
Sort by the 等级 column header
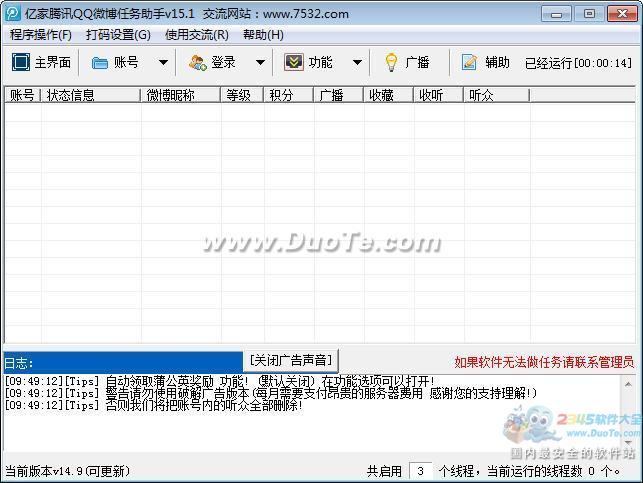[x=242, y=95]
